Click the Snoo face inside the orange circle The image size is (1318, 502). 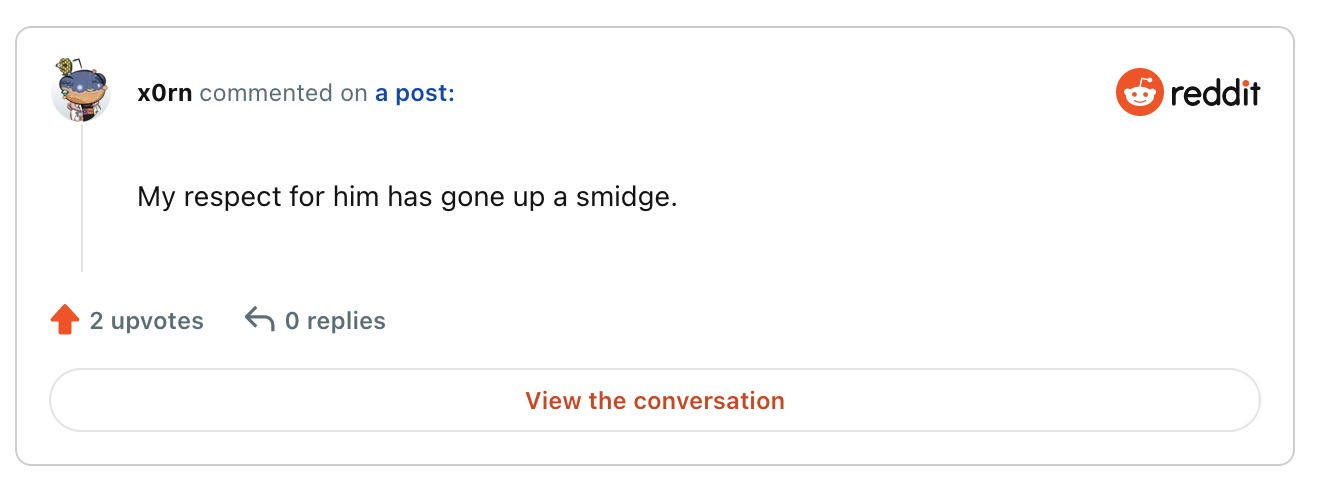point(1139,95)
